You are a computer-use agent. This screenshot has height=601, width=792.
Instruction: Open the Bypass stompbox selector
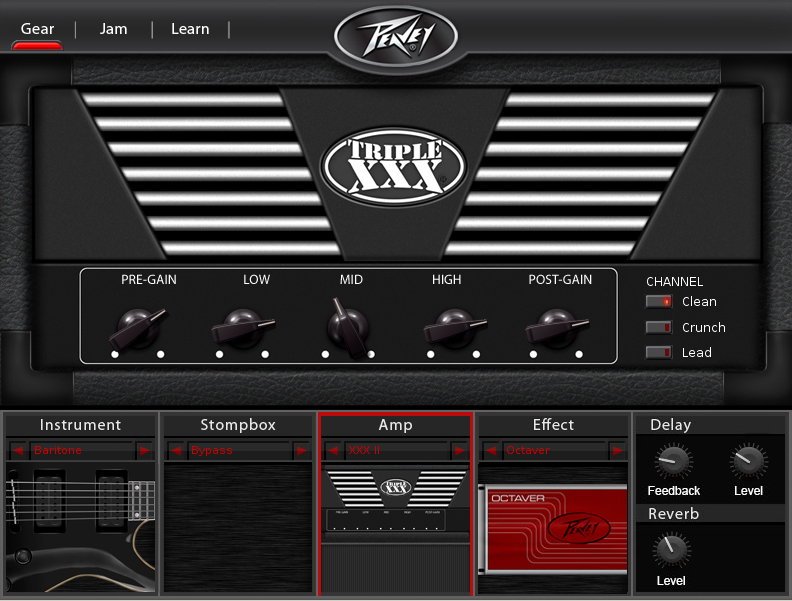[x=238, y=450]
